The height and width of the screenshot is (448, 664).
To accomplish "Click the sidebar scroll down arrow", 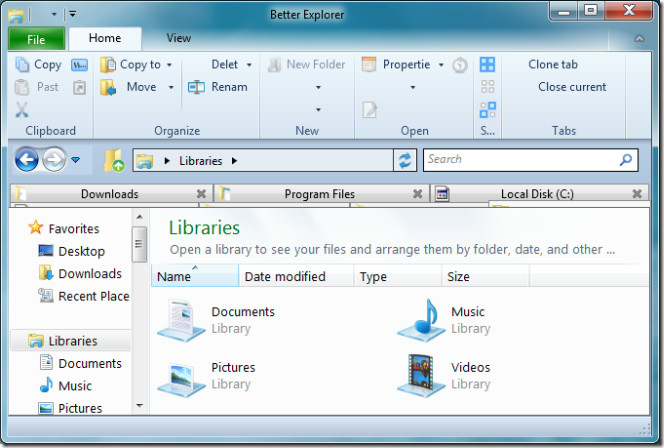I will click(x=139, y=406).
